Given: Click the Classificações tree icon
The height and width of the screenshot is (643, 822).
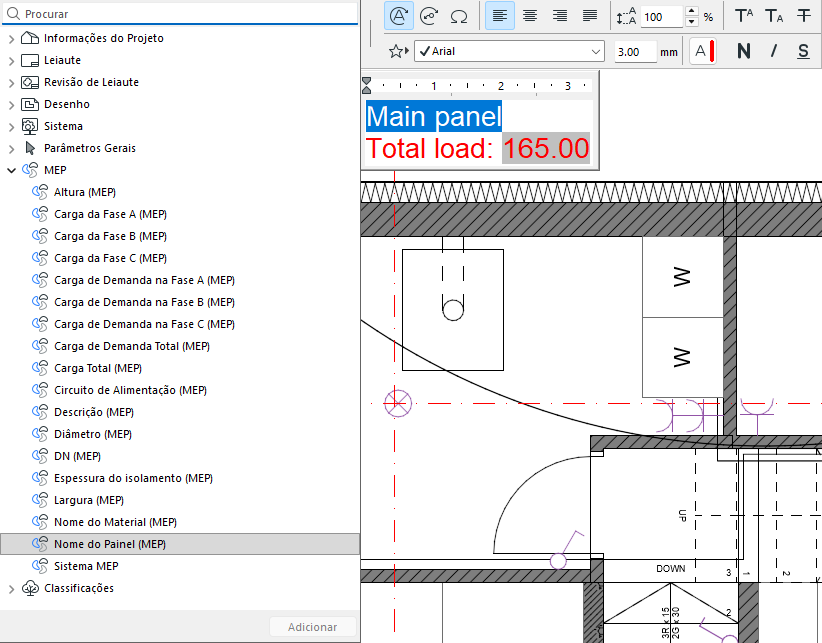Looking at the screenshot, I should click(30, 588).
